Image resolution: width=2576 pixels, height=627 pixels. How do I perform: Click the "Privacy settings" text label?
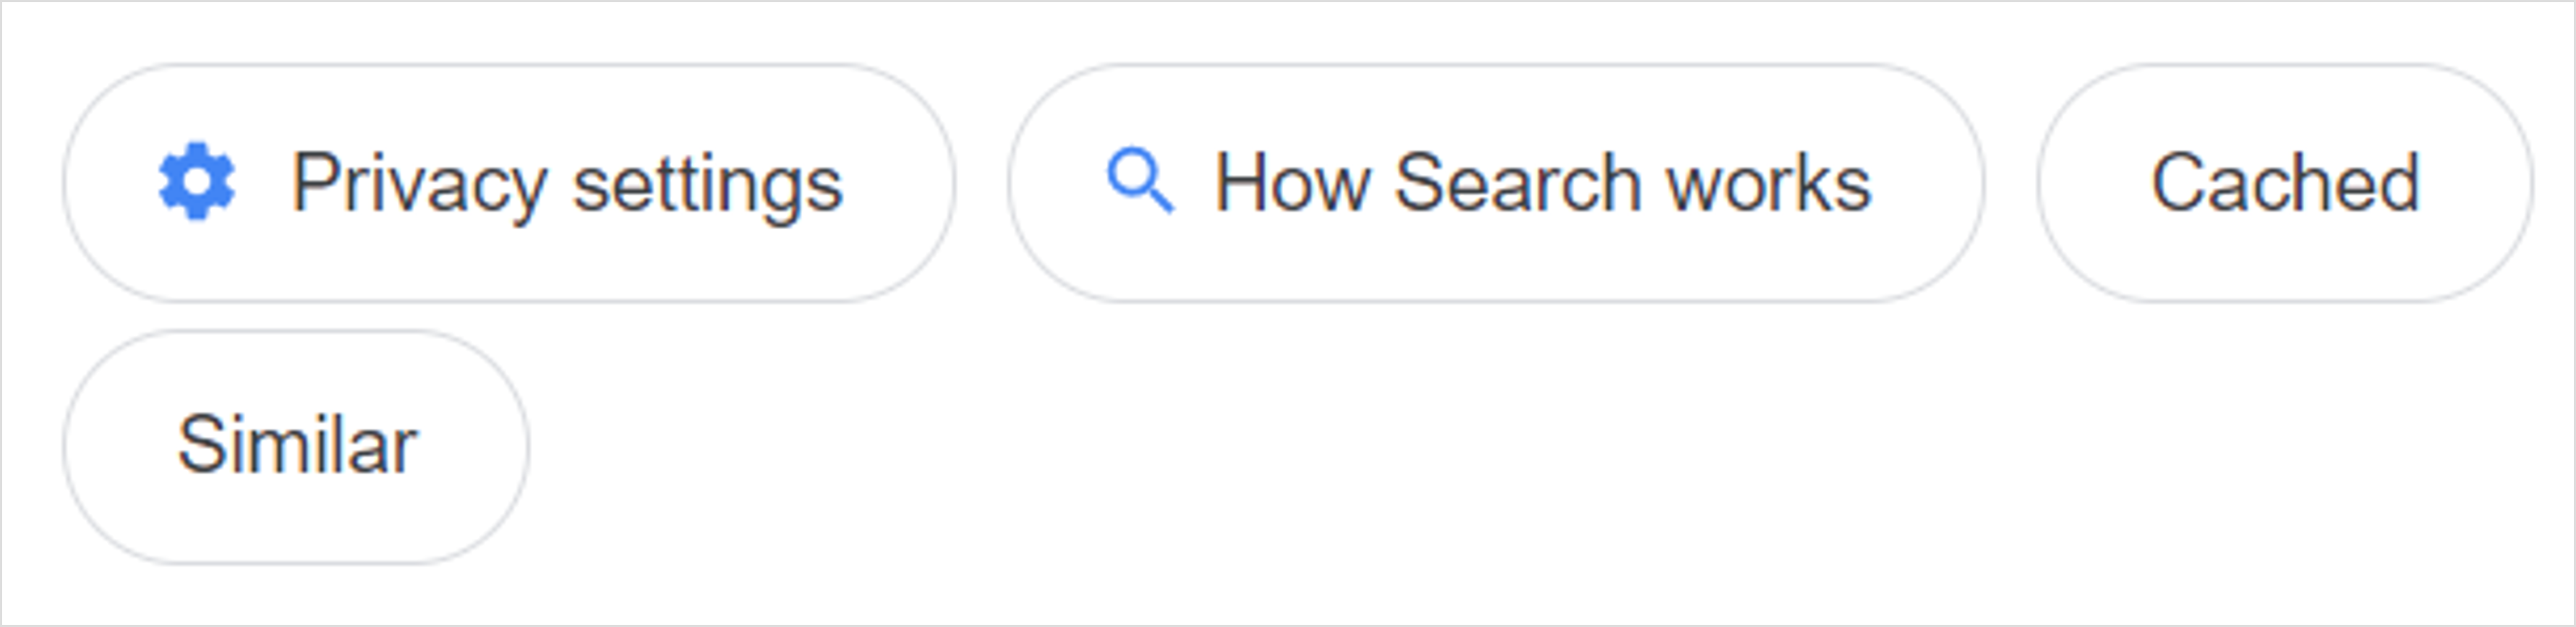click(567, 184)
